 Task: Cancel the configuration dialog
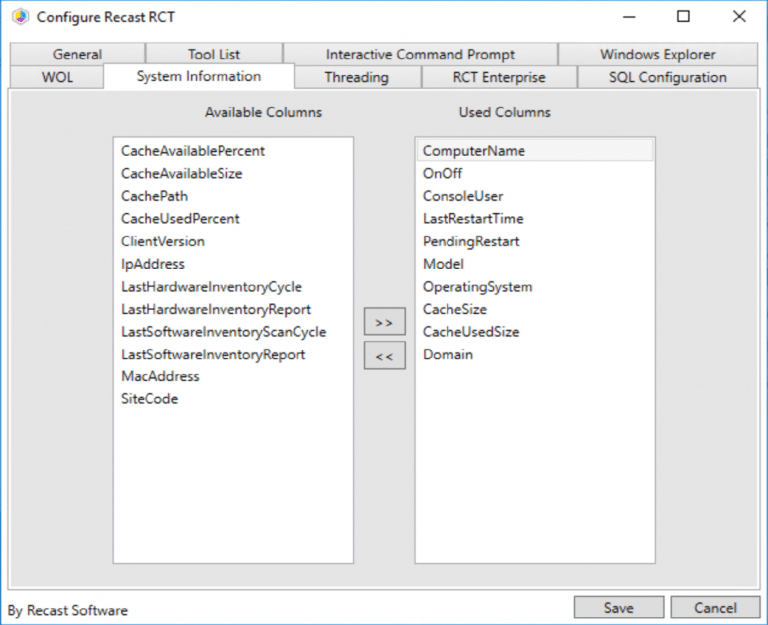point(715,607)
